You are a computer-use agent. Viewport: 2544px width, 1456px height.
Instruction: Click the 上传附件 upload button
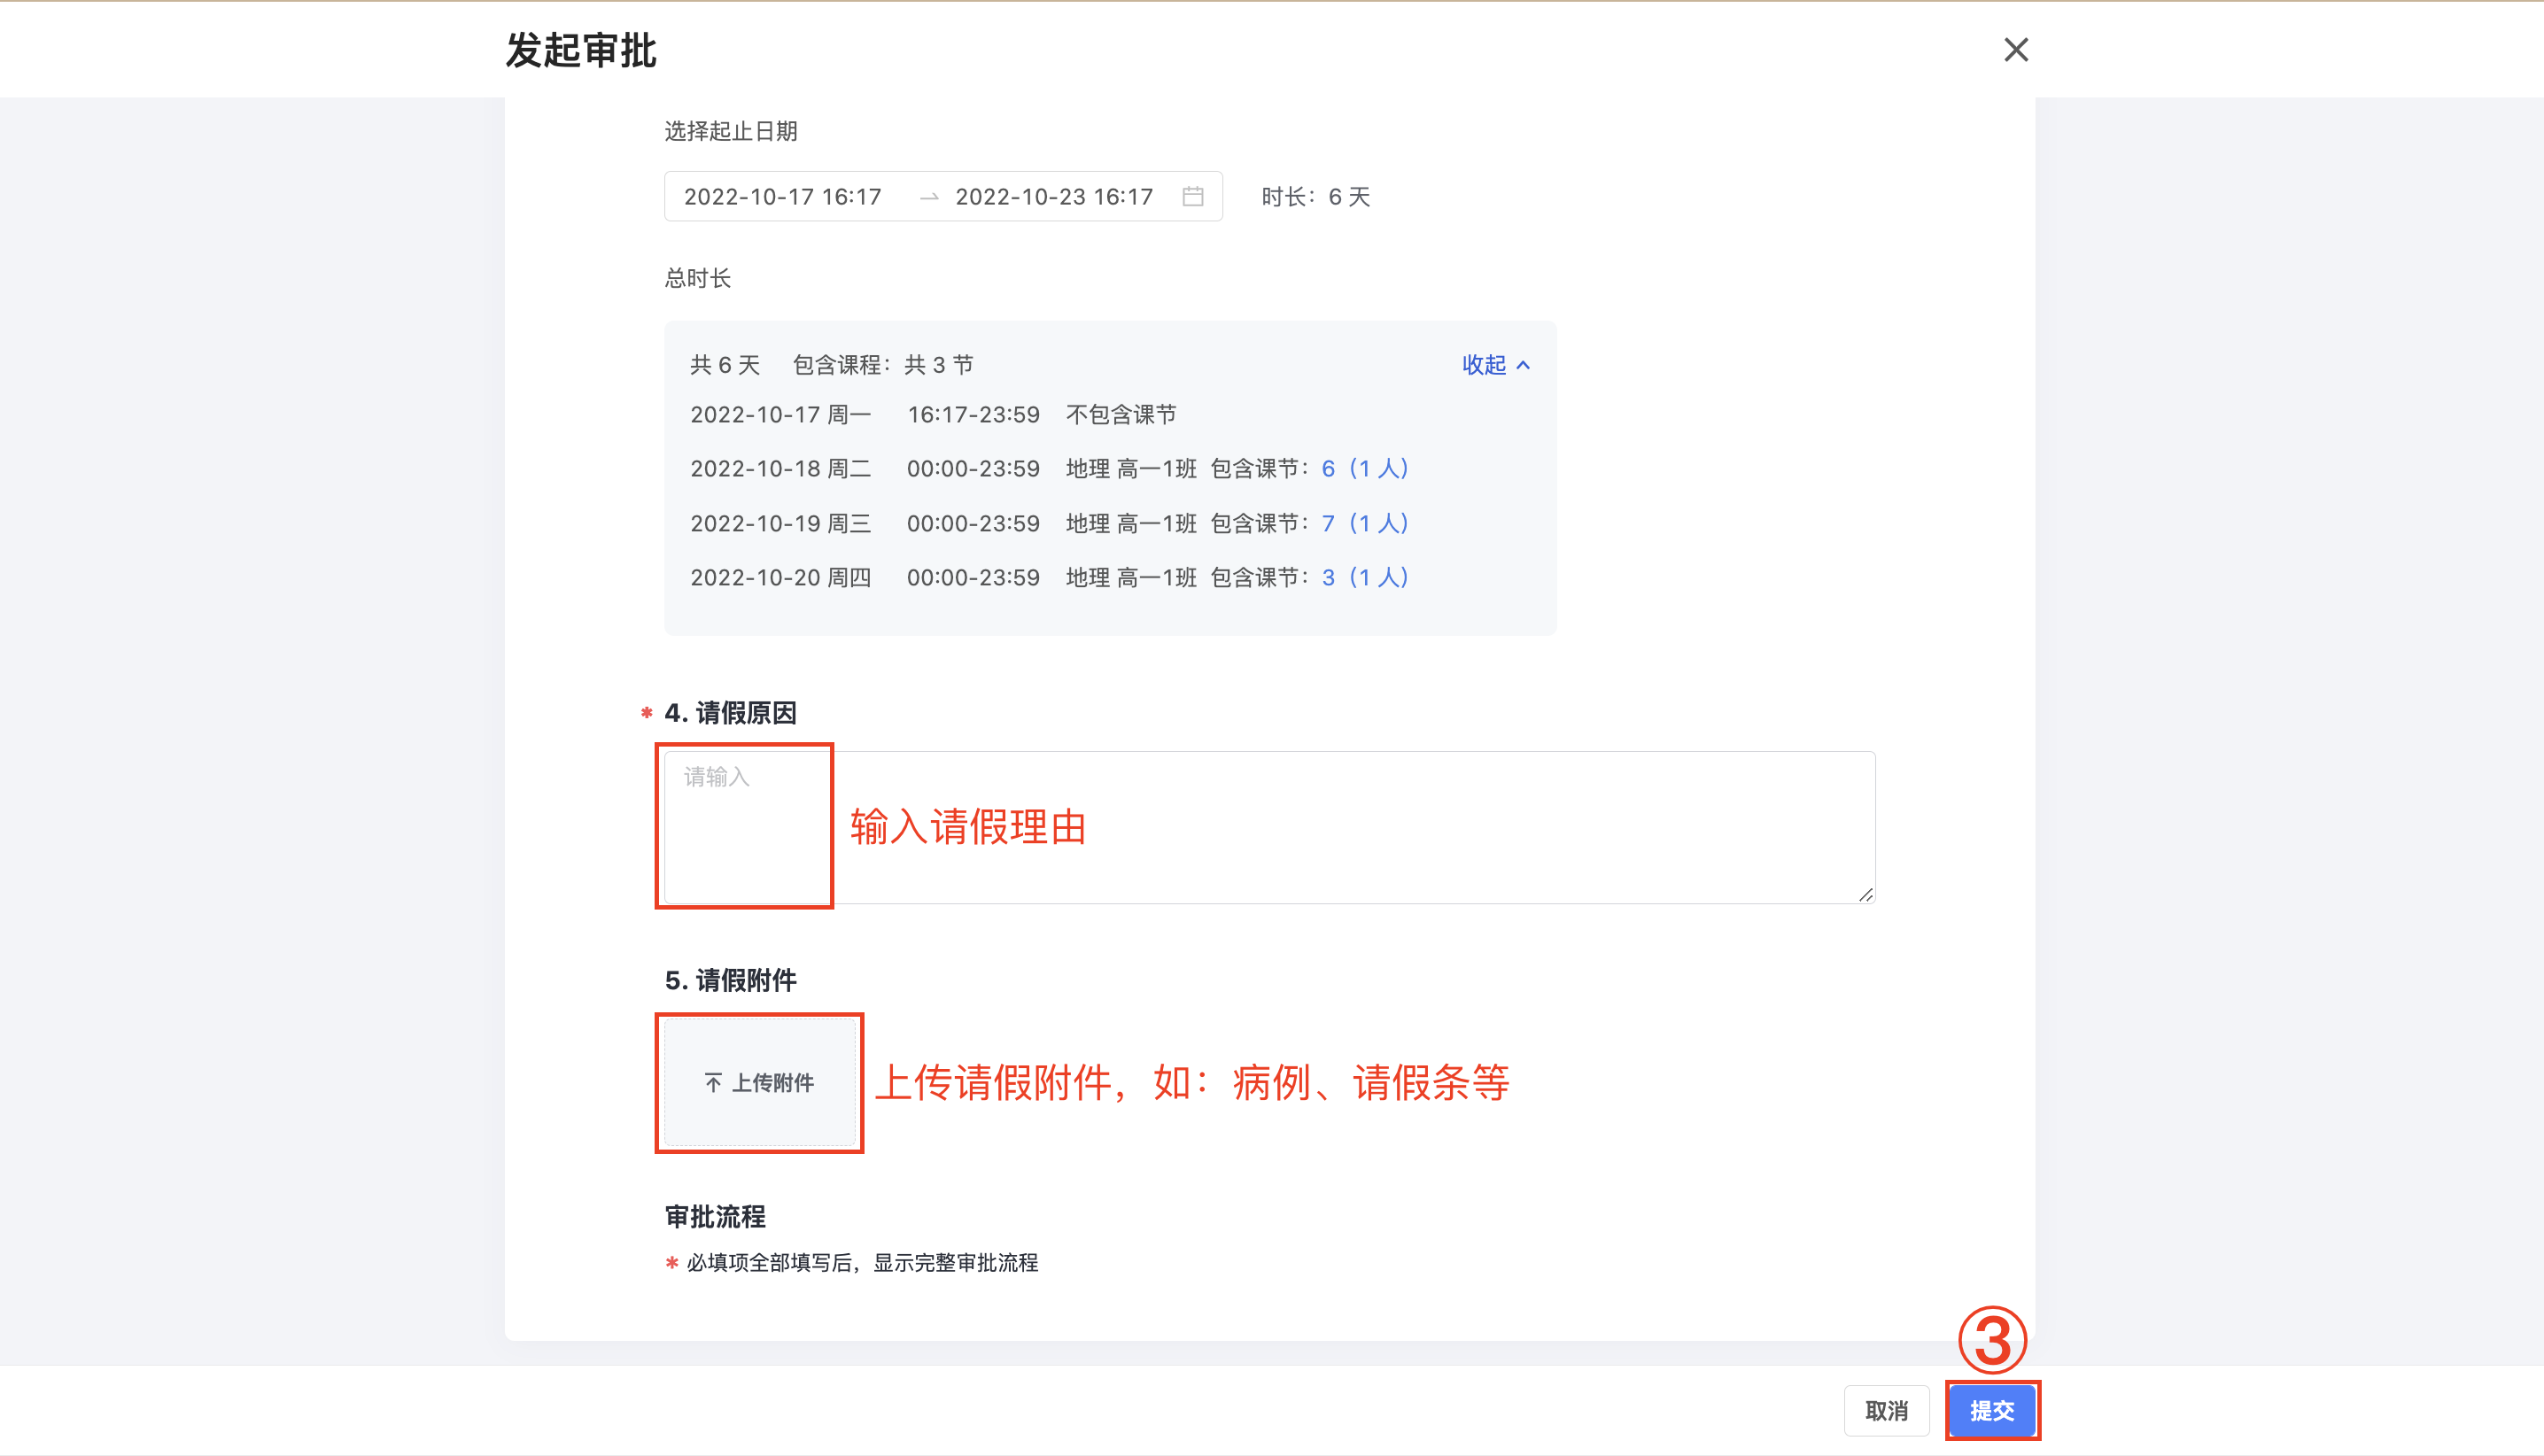[x=759, y=1083]
